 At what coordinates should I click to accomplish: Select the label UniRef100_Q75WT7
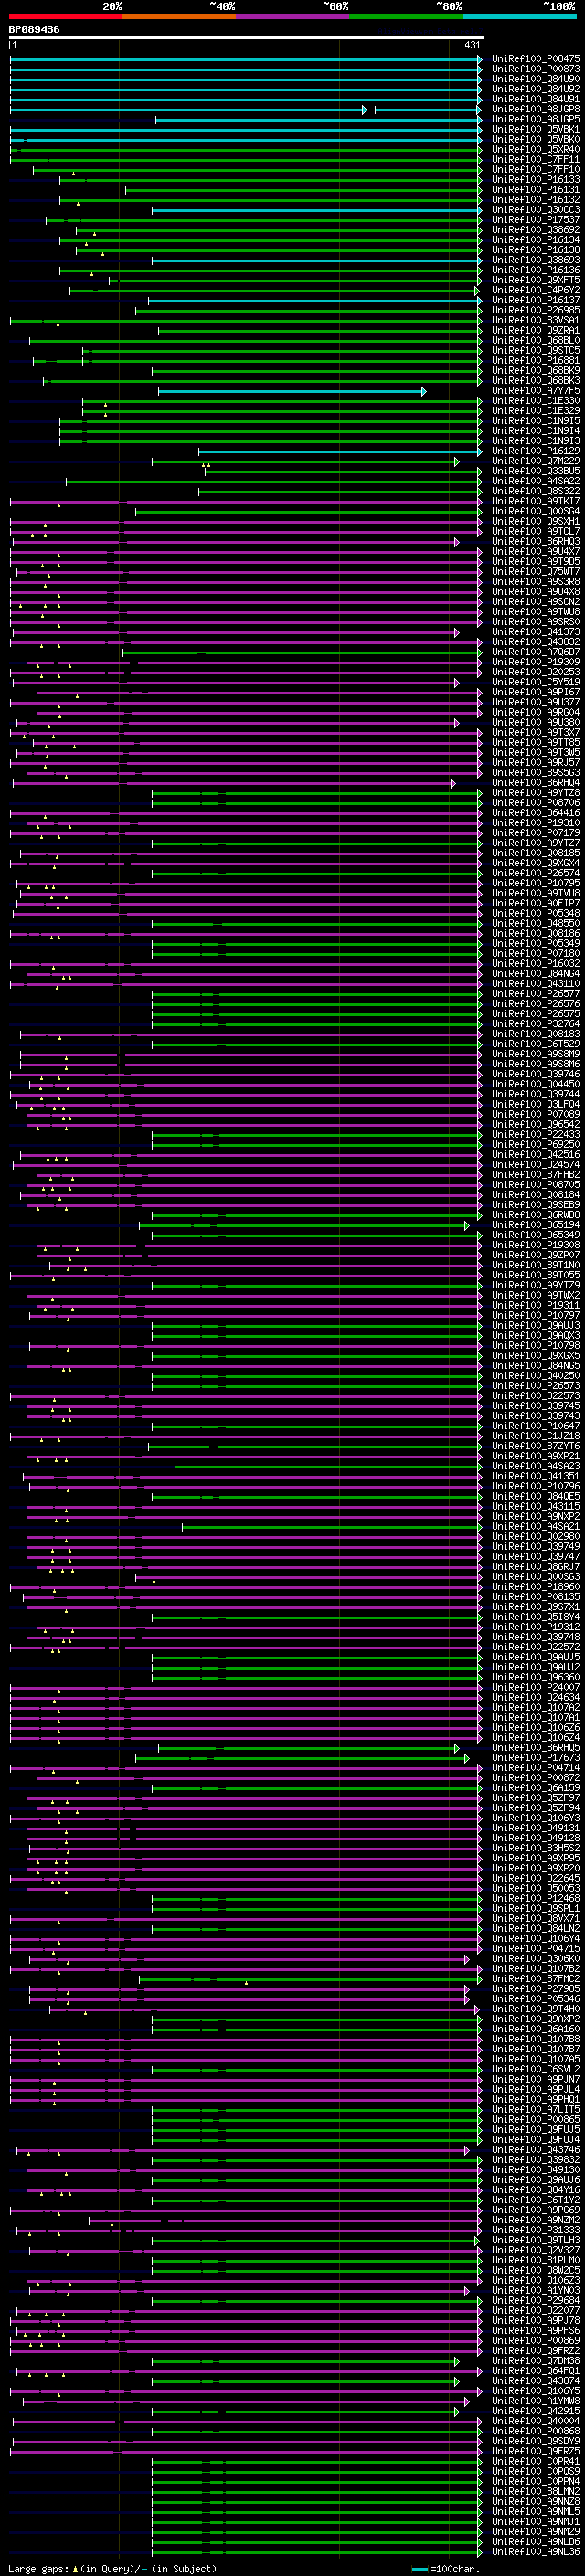pos(536,572)
